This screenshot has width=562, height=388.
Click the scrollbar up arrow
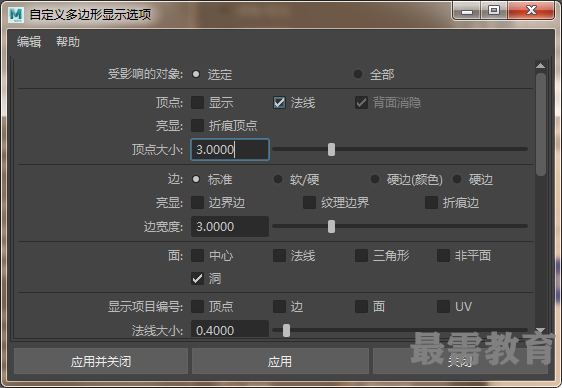(x=540, y=66)
